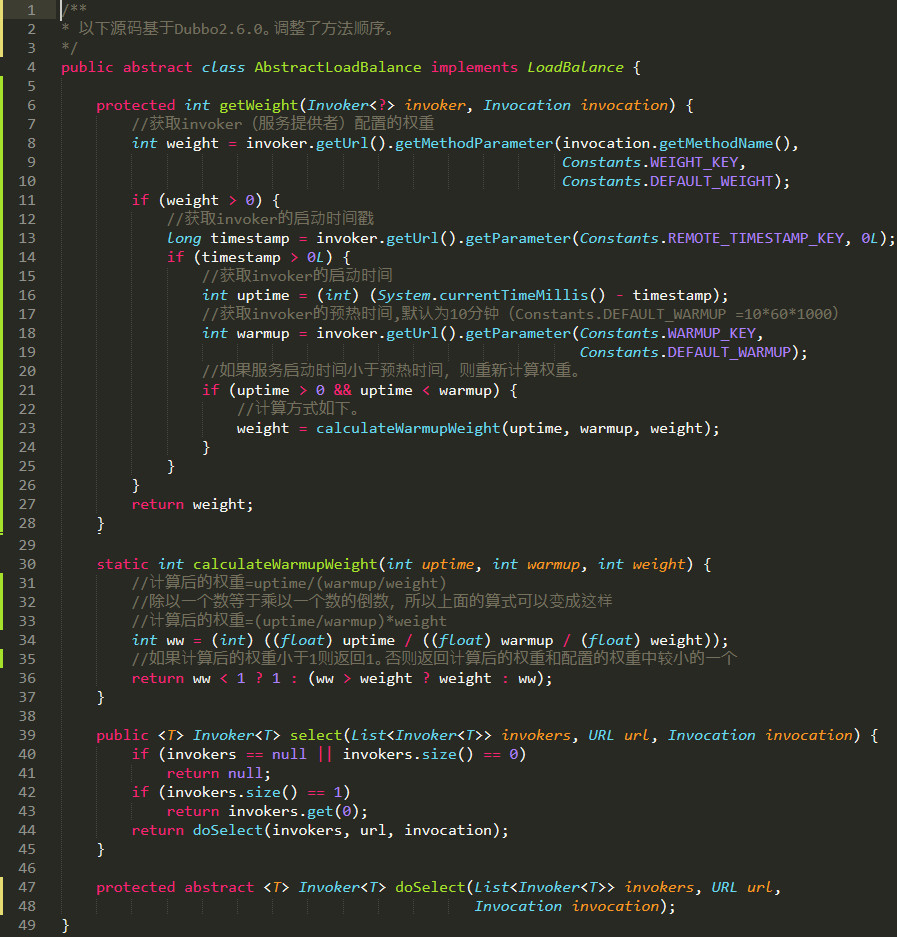Click line number 21 in the gutter

(x=27, y=390)
